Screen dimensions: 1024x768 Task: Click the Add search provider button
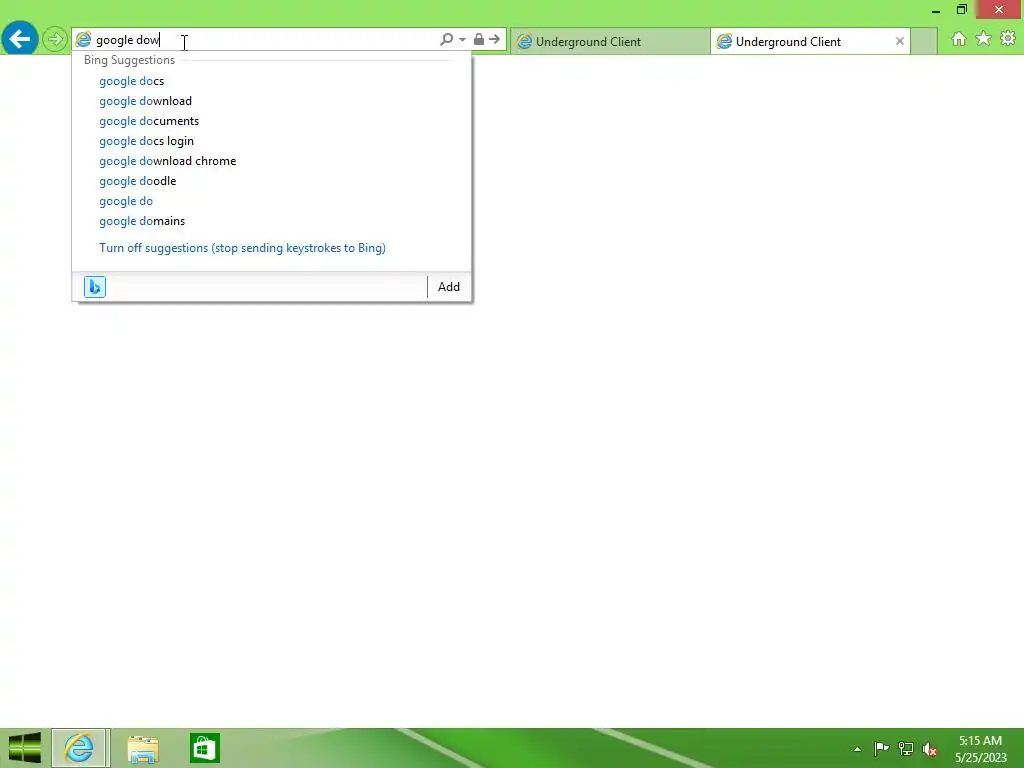(449, 287)
